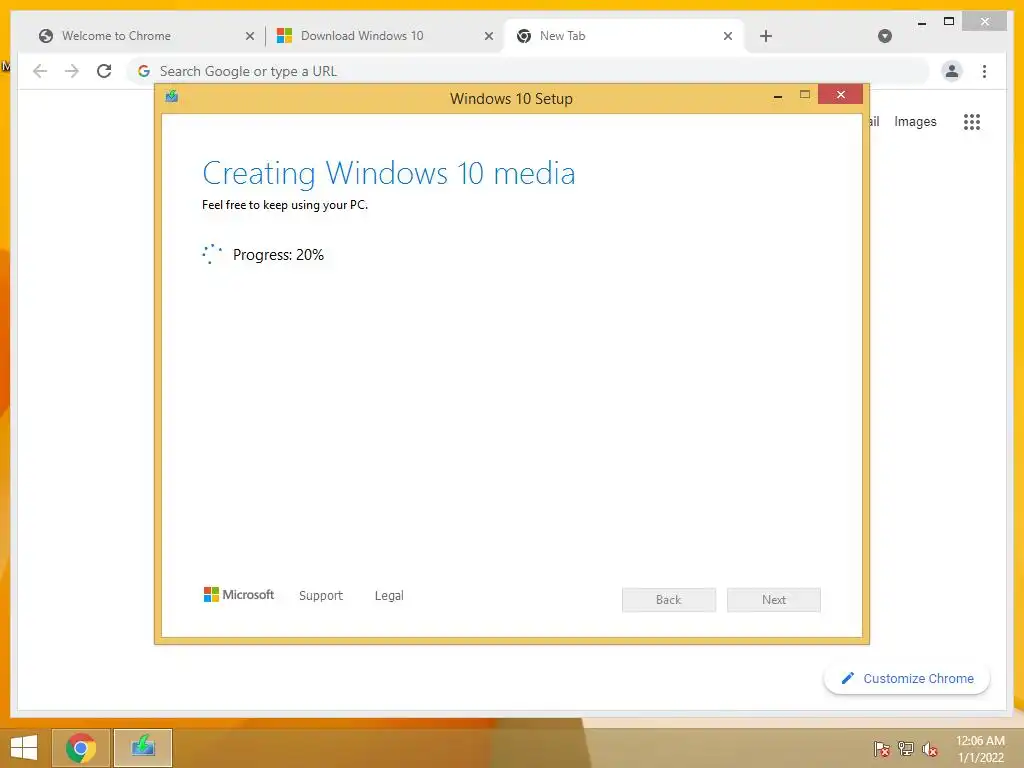The image size is (1024, 768).
Task: Close the Welcome to Chrome tab
Action: pos(249,36)
